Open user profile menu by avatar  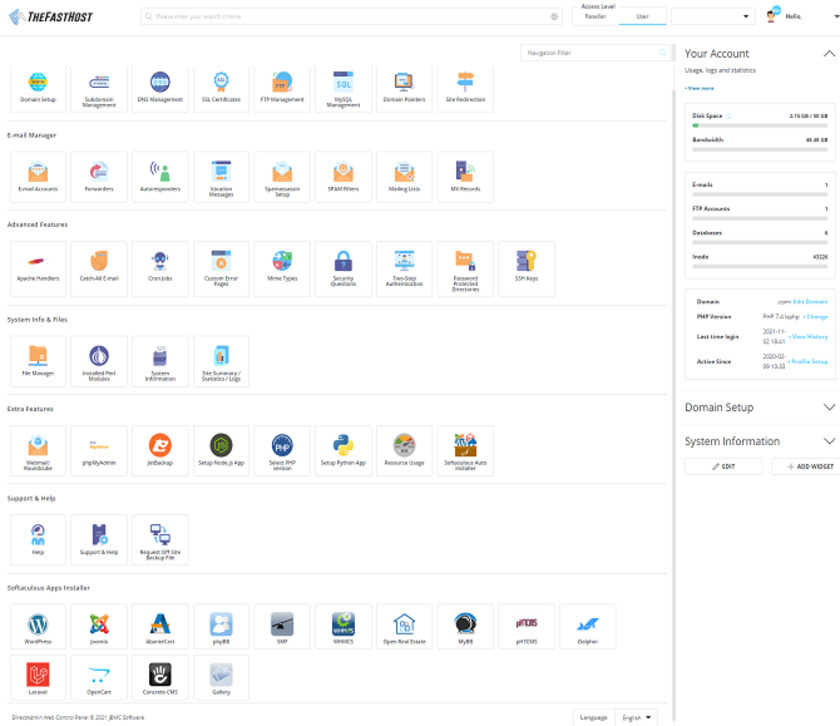tap(772, 16)
